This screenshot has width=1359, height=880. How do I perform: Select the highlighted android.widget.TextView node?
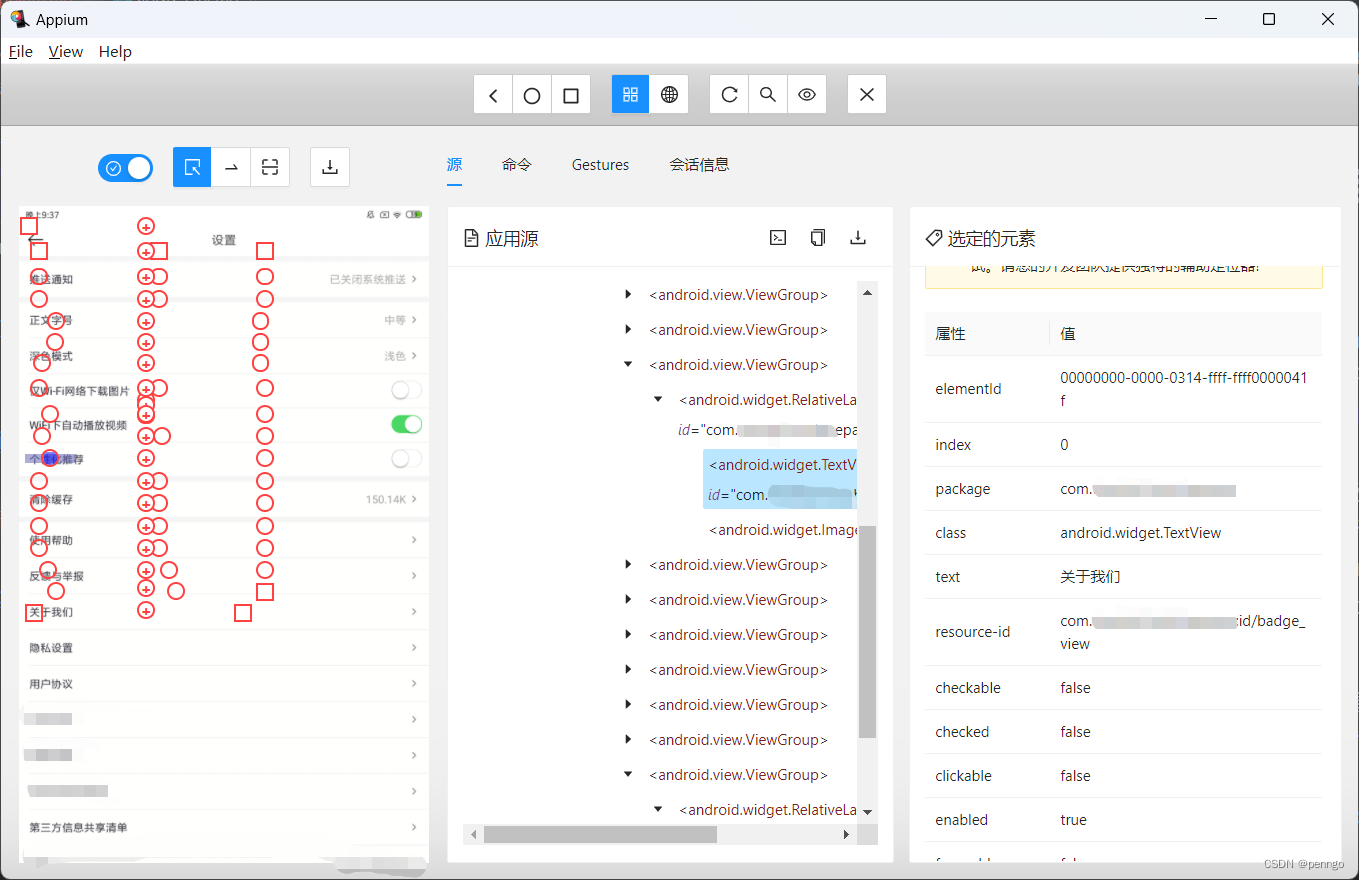tap(780, 479)
